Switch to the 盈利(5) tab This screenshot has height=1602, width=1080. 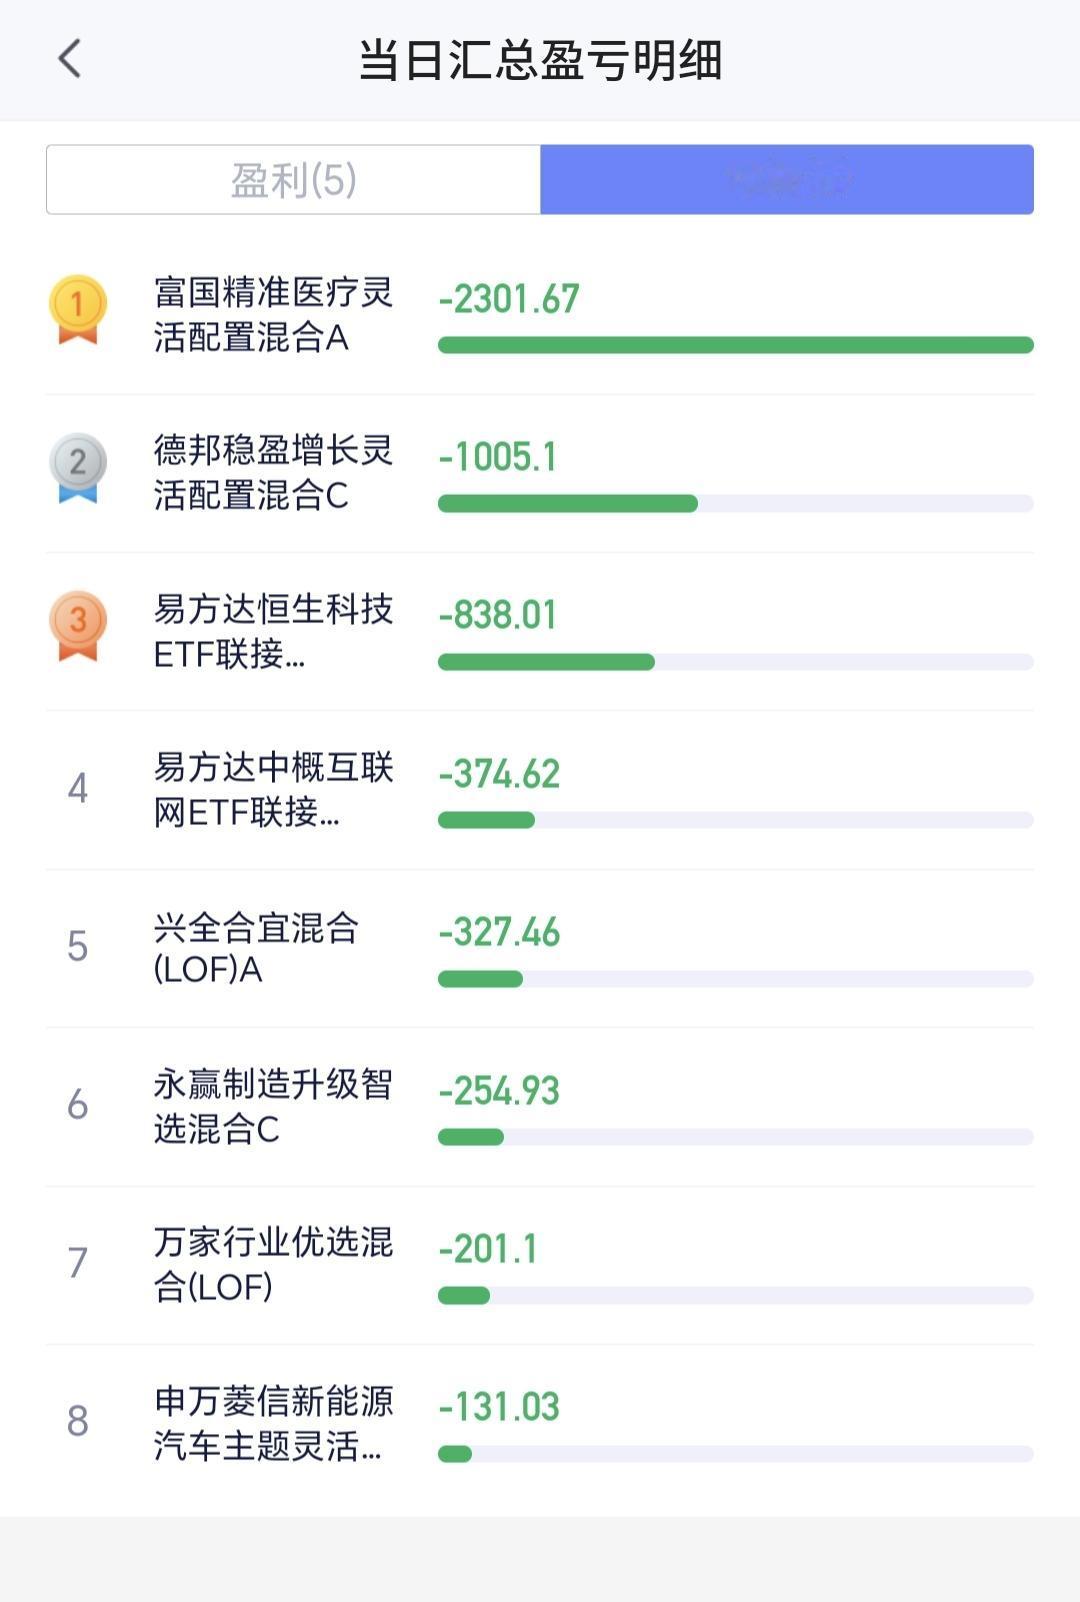tap(293, 180)
